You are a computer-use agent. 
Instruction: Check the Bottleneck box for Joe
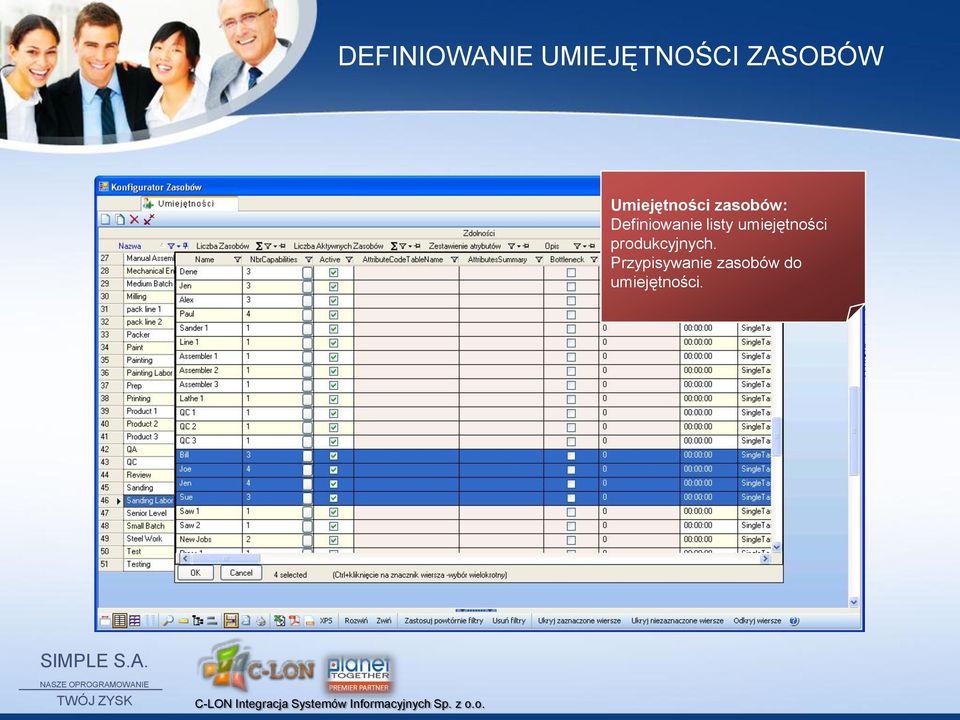point(571,470)
